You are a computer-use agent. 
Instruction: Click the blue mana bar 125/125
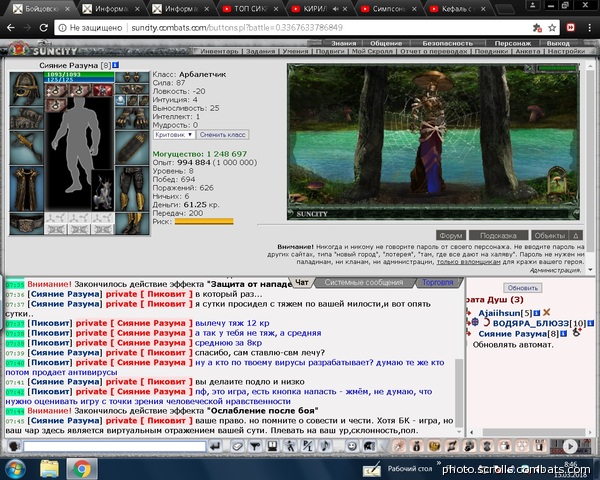79,80
